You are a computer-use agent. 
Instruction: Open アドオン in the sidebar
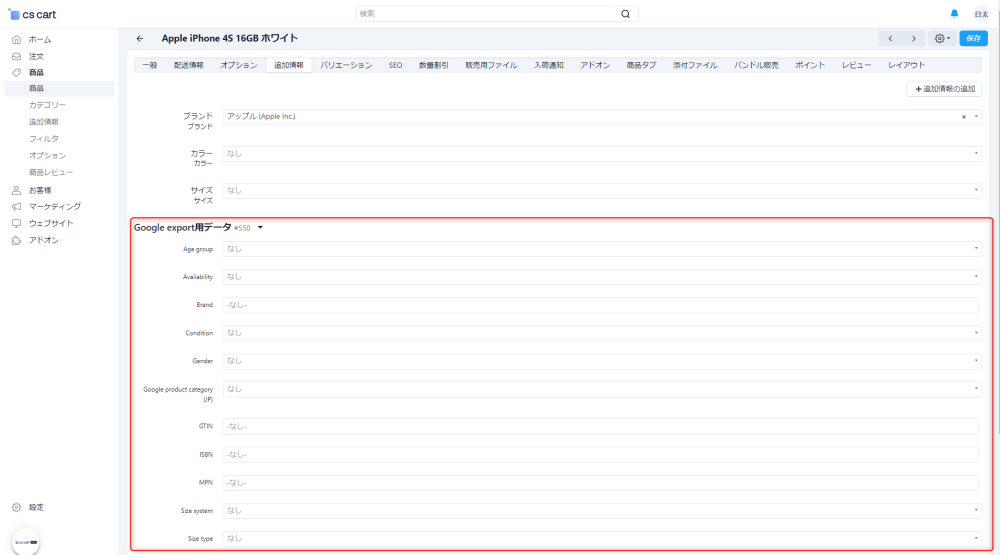pos(43,240)
